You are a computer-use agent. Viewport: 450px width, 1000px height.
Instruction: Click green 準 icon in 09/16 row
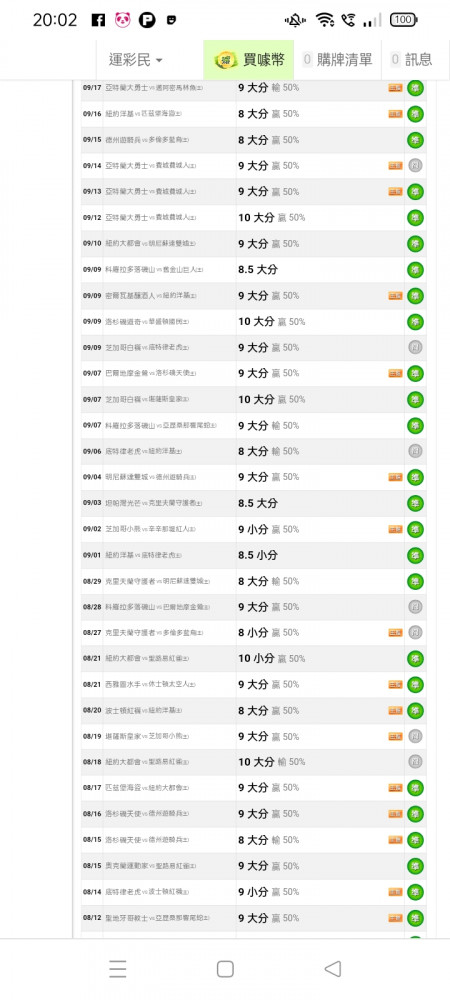click(416, 114)
